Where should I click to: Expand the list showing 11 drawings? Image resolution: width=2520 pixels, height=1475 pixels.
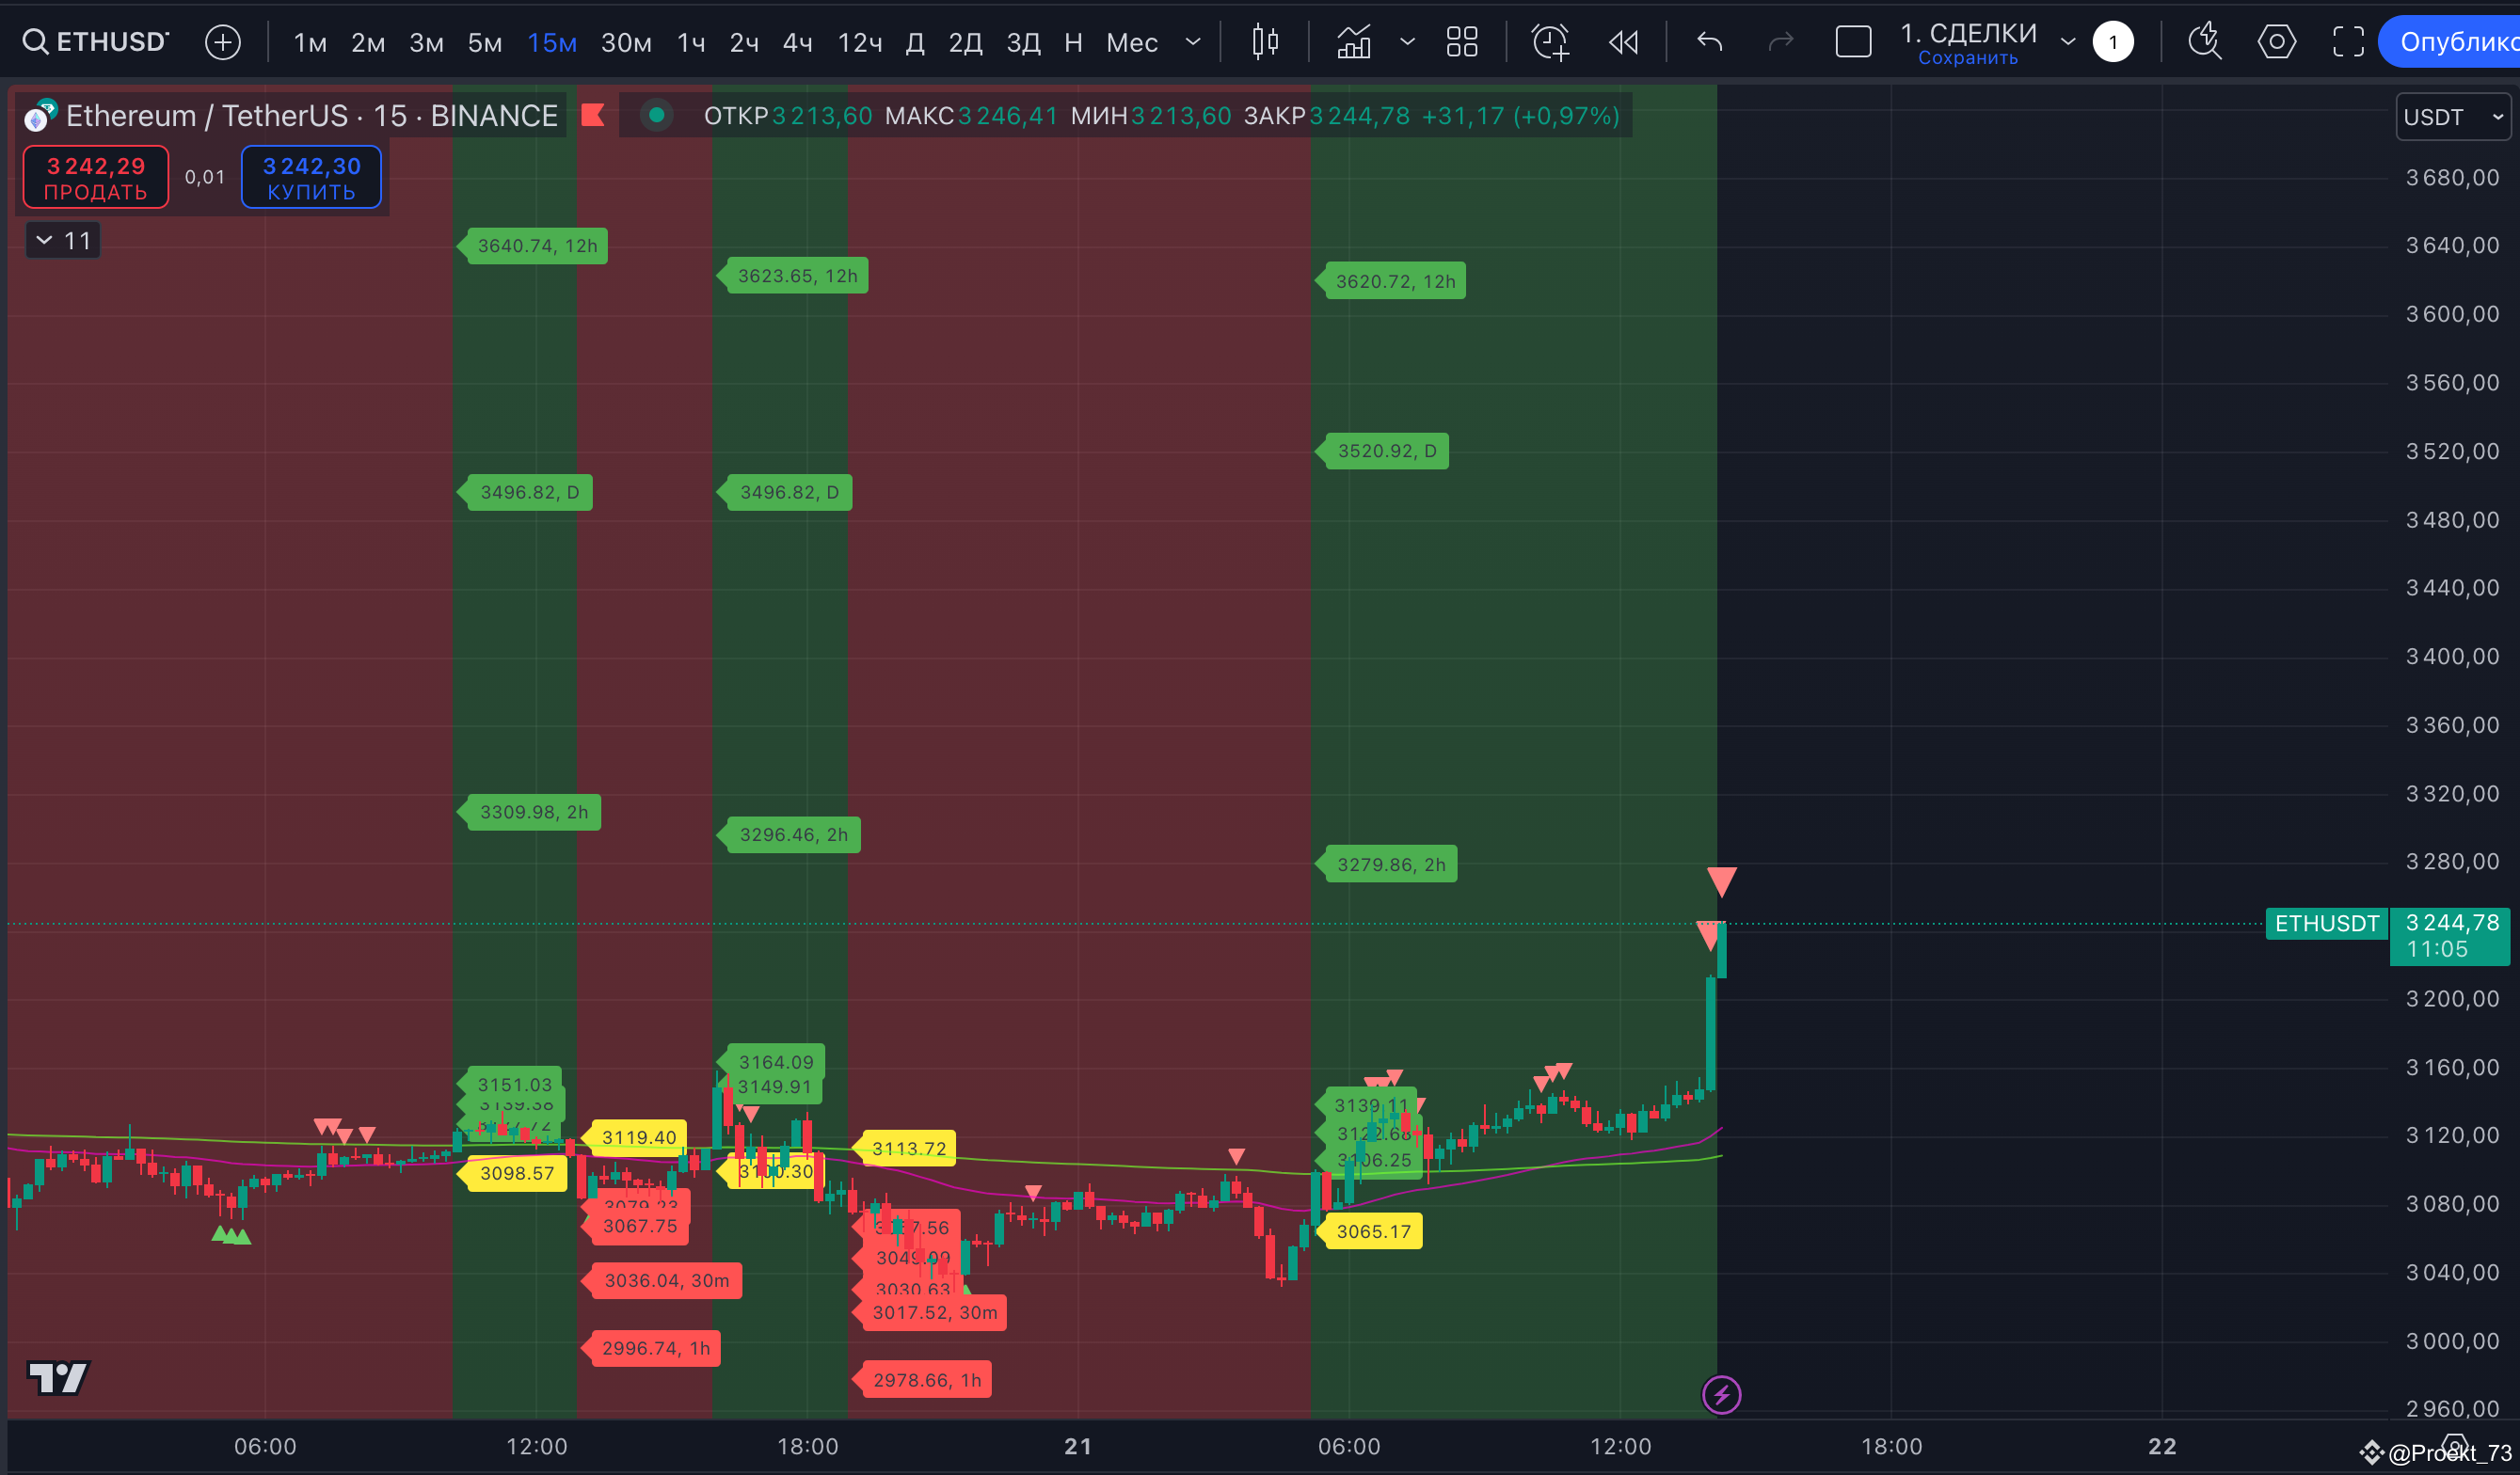(x=62, y=240)
